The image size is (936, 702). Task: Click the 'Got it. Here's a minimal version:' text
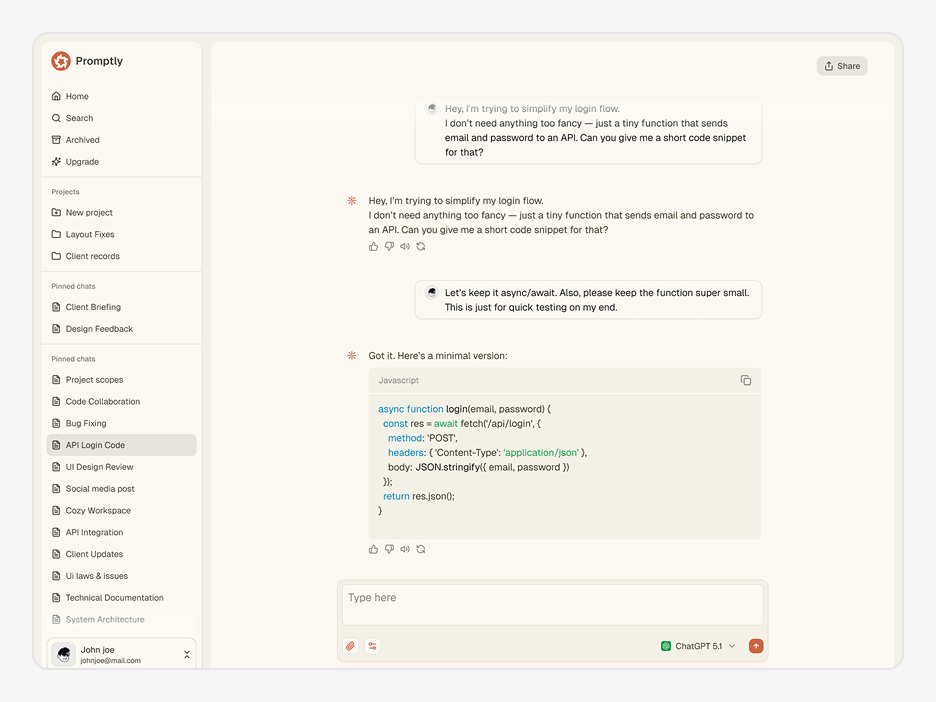tap(438, 356)
